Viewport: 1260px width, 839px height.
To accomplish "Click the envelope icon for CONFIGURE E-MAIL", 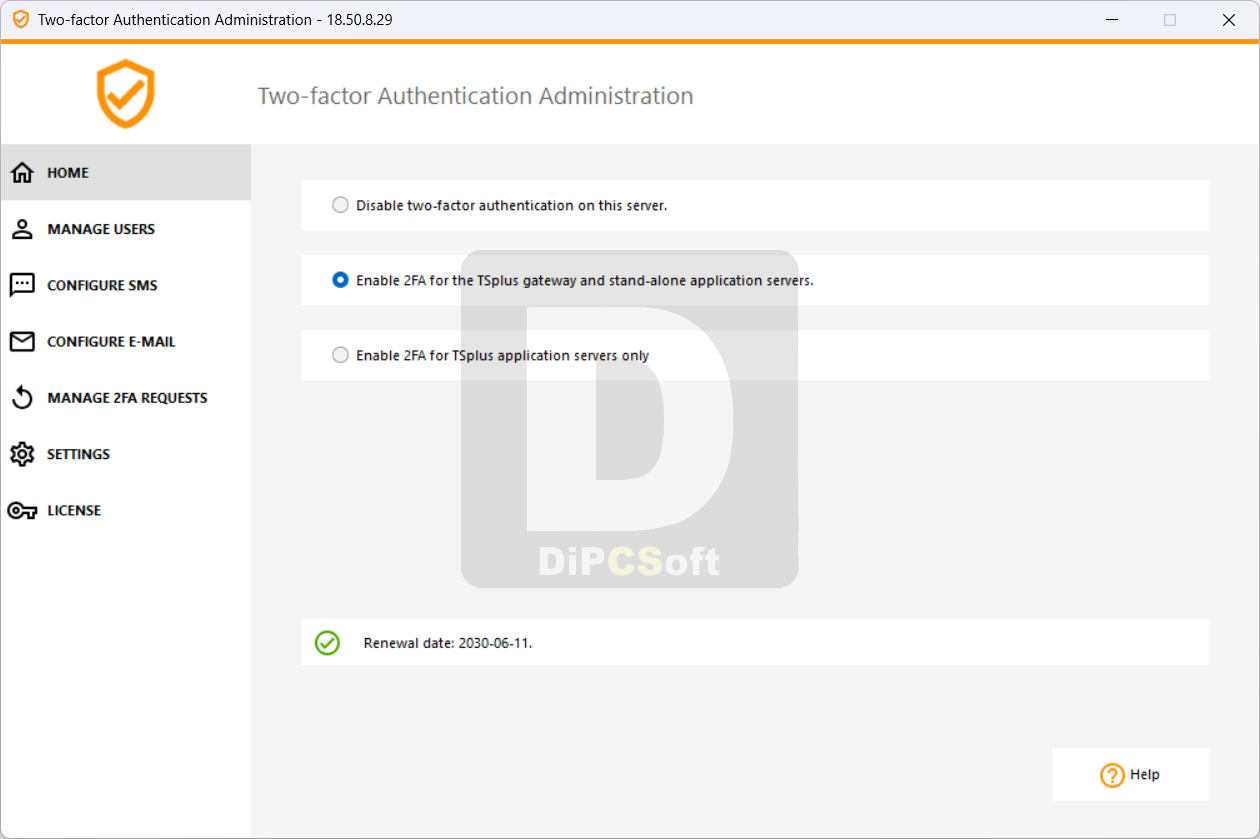I will pos(22,342).
